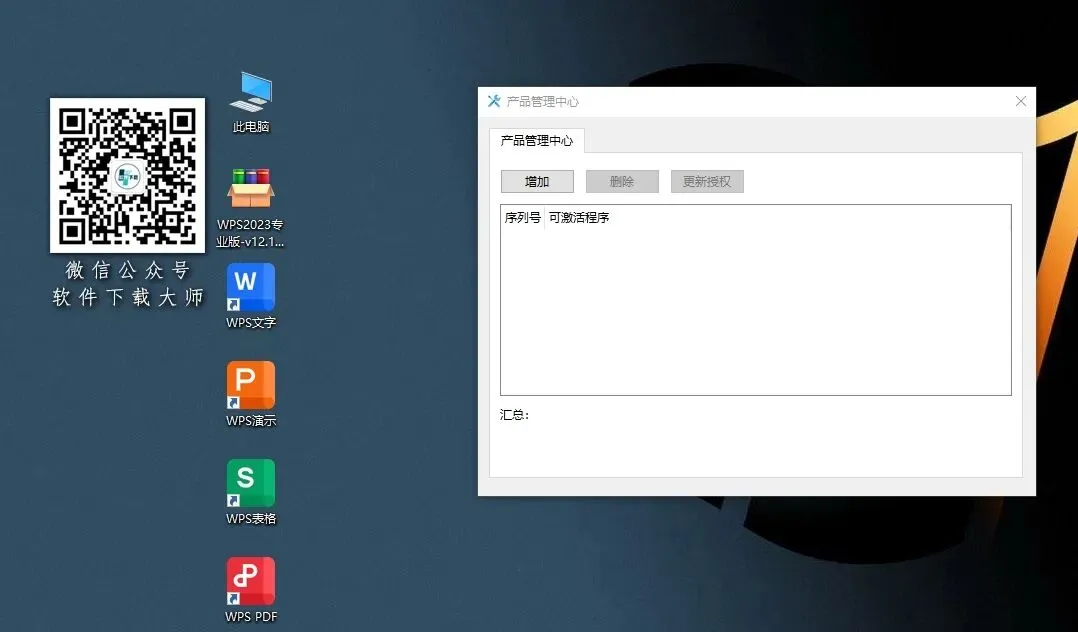Click the greyed 删除 button
The width and height of the screenshot is (1078, 632).
(622, 182)
